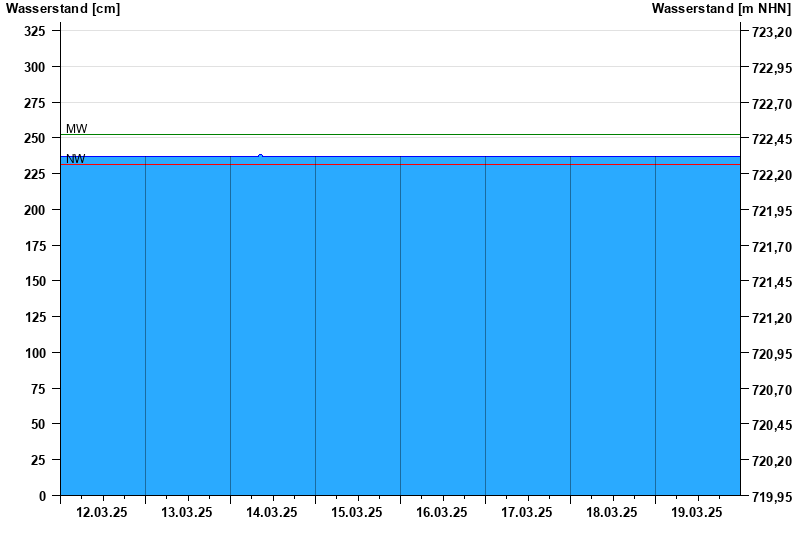Click the 300 left axis value
This screenshot has height=550, width=800.
click(x=35, y=67)
